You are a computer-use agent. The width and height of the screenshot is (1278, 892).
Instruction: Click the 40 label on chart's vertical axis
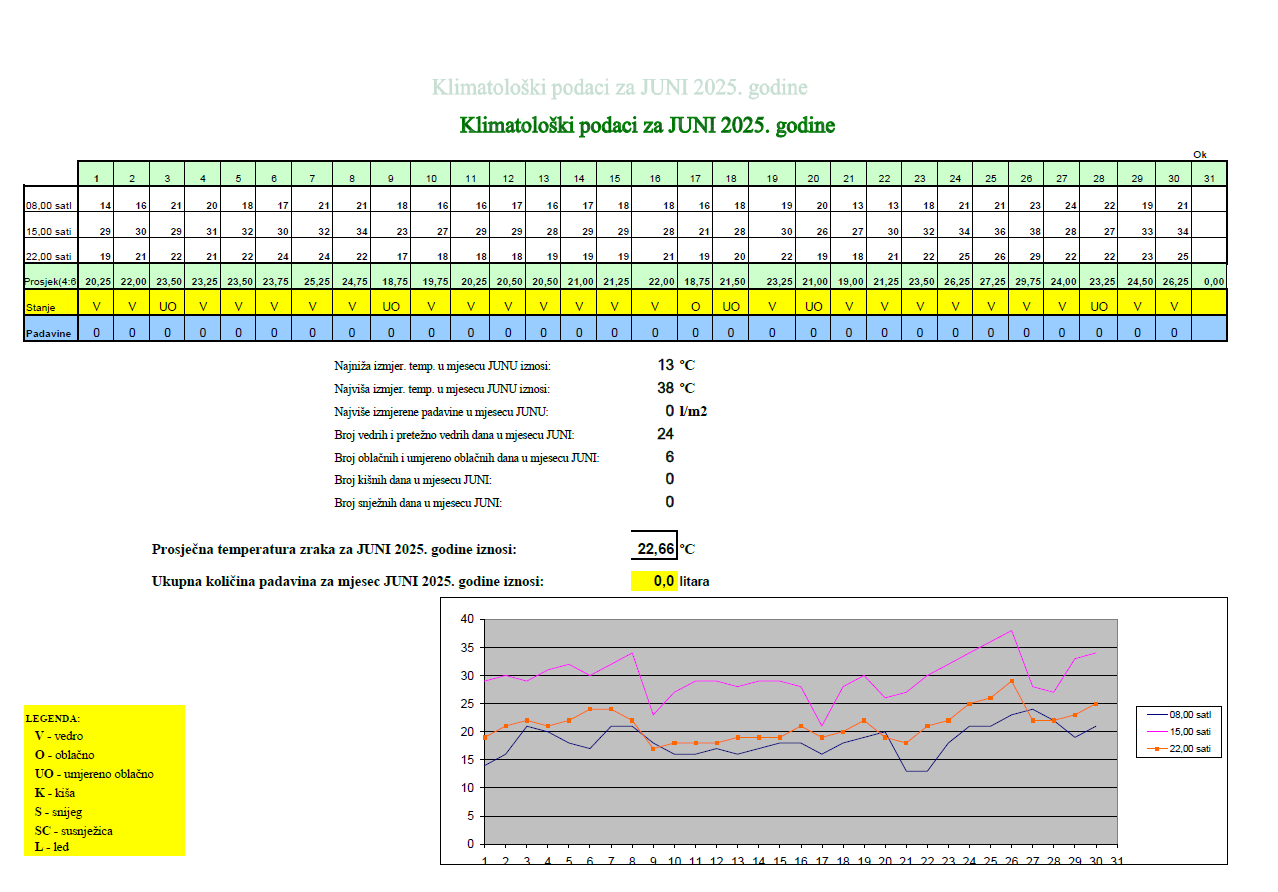pos(466,619)
